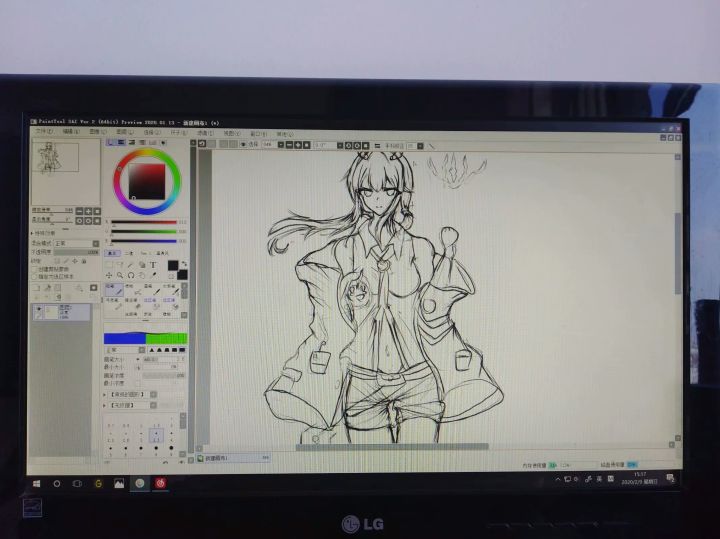Open the View menu
The height and width of the screenshot is (539, 720).
(232, 133)
